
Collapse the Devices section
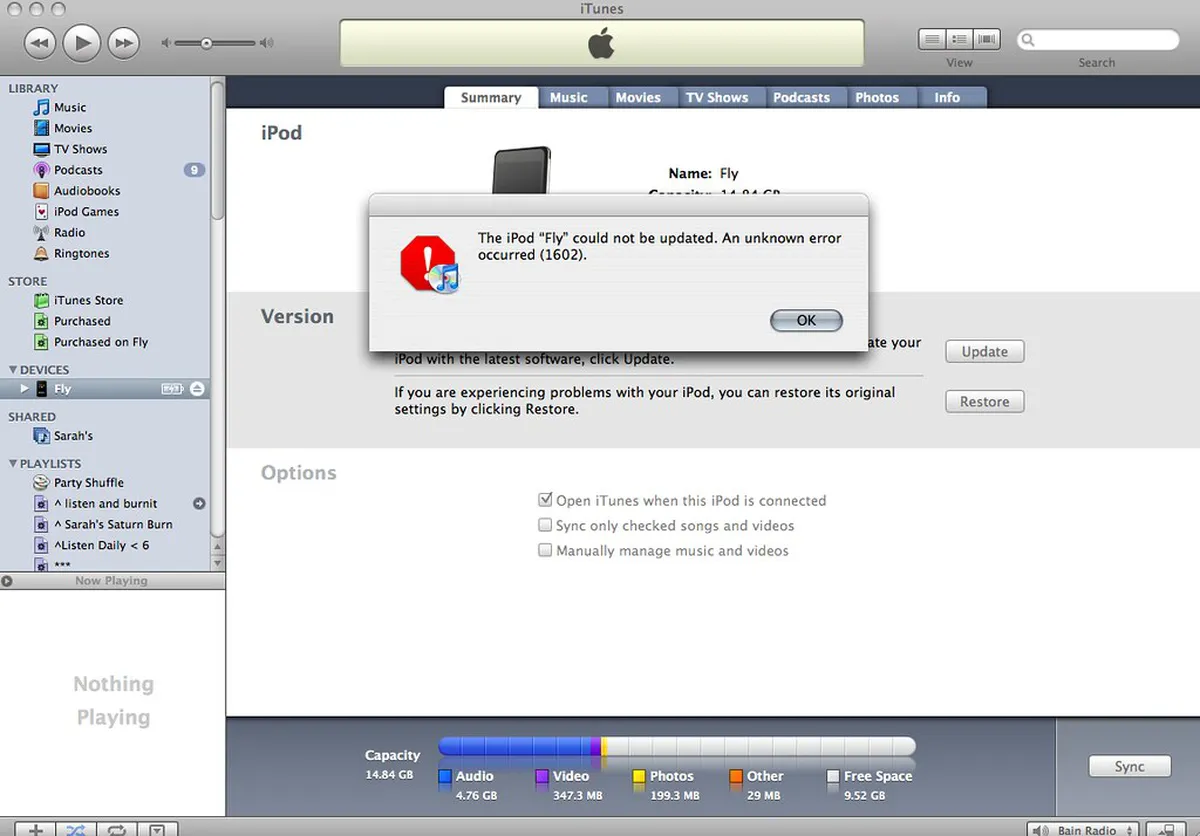[13, 370]
